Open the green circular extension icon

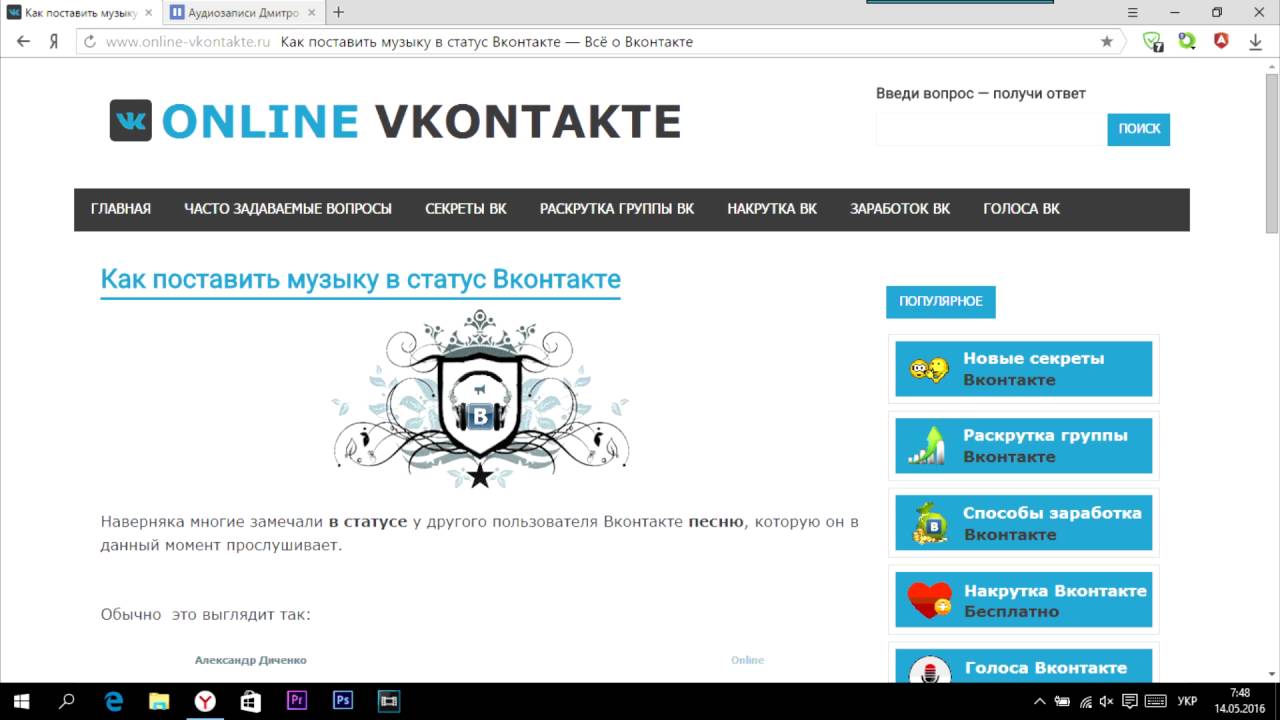pos(1187,42)
